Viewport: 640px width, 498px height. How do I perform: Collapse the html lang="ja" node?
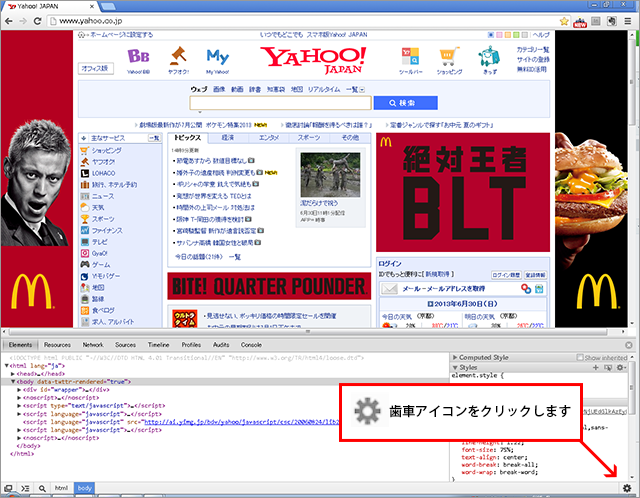coord(7,366)
